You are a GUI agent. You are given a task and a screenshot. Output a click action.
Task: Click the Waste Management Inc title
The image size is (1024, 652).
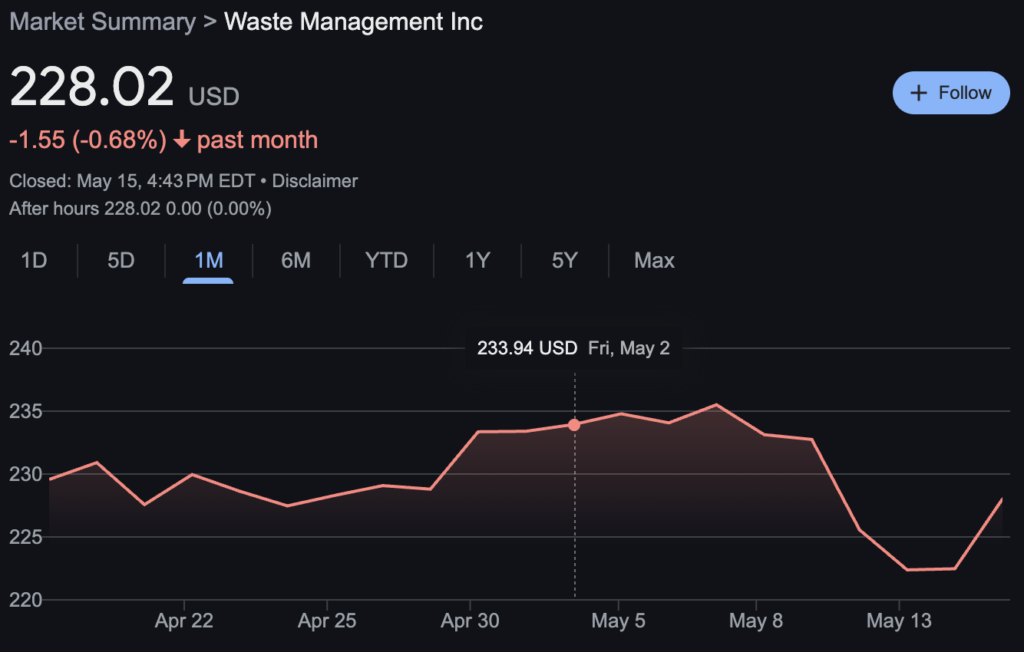(353, 22)
